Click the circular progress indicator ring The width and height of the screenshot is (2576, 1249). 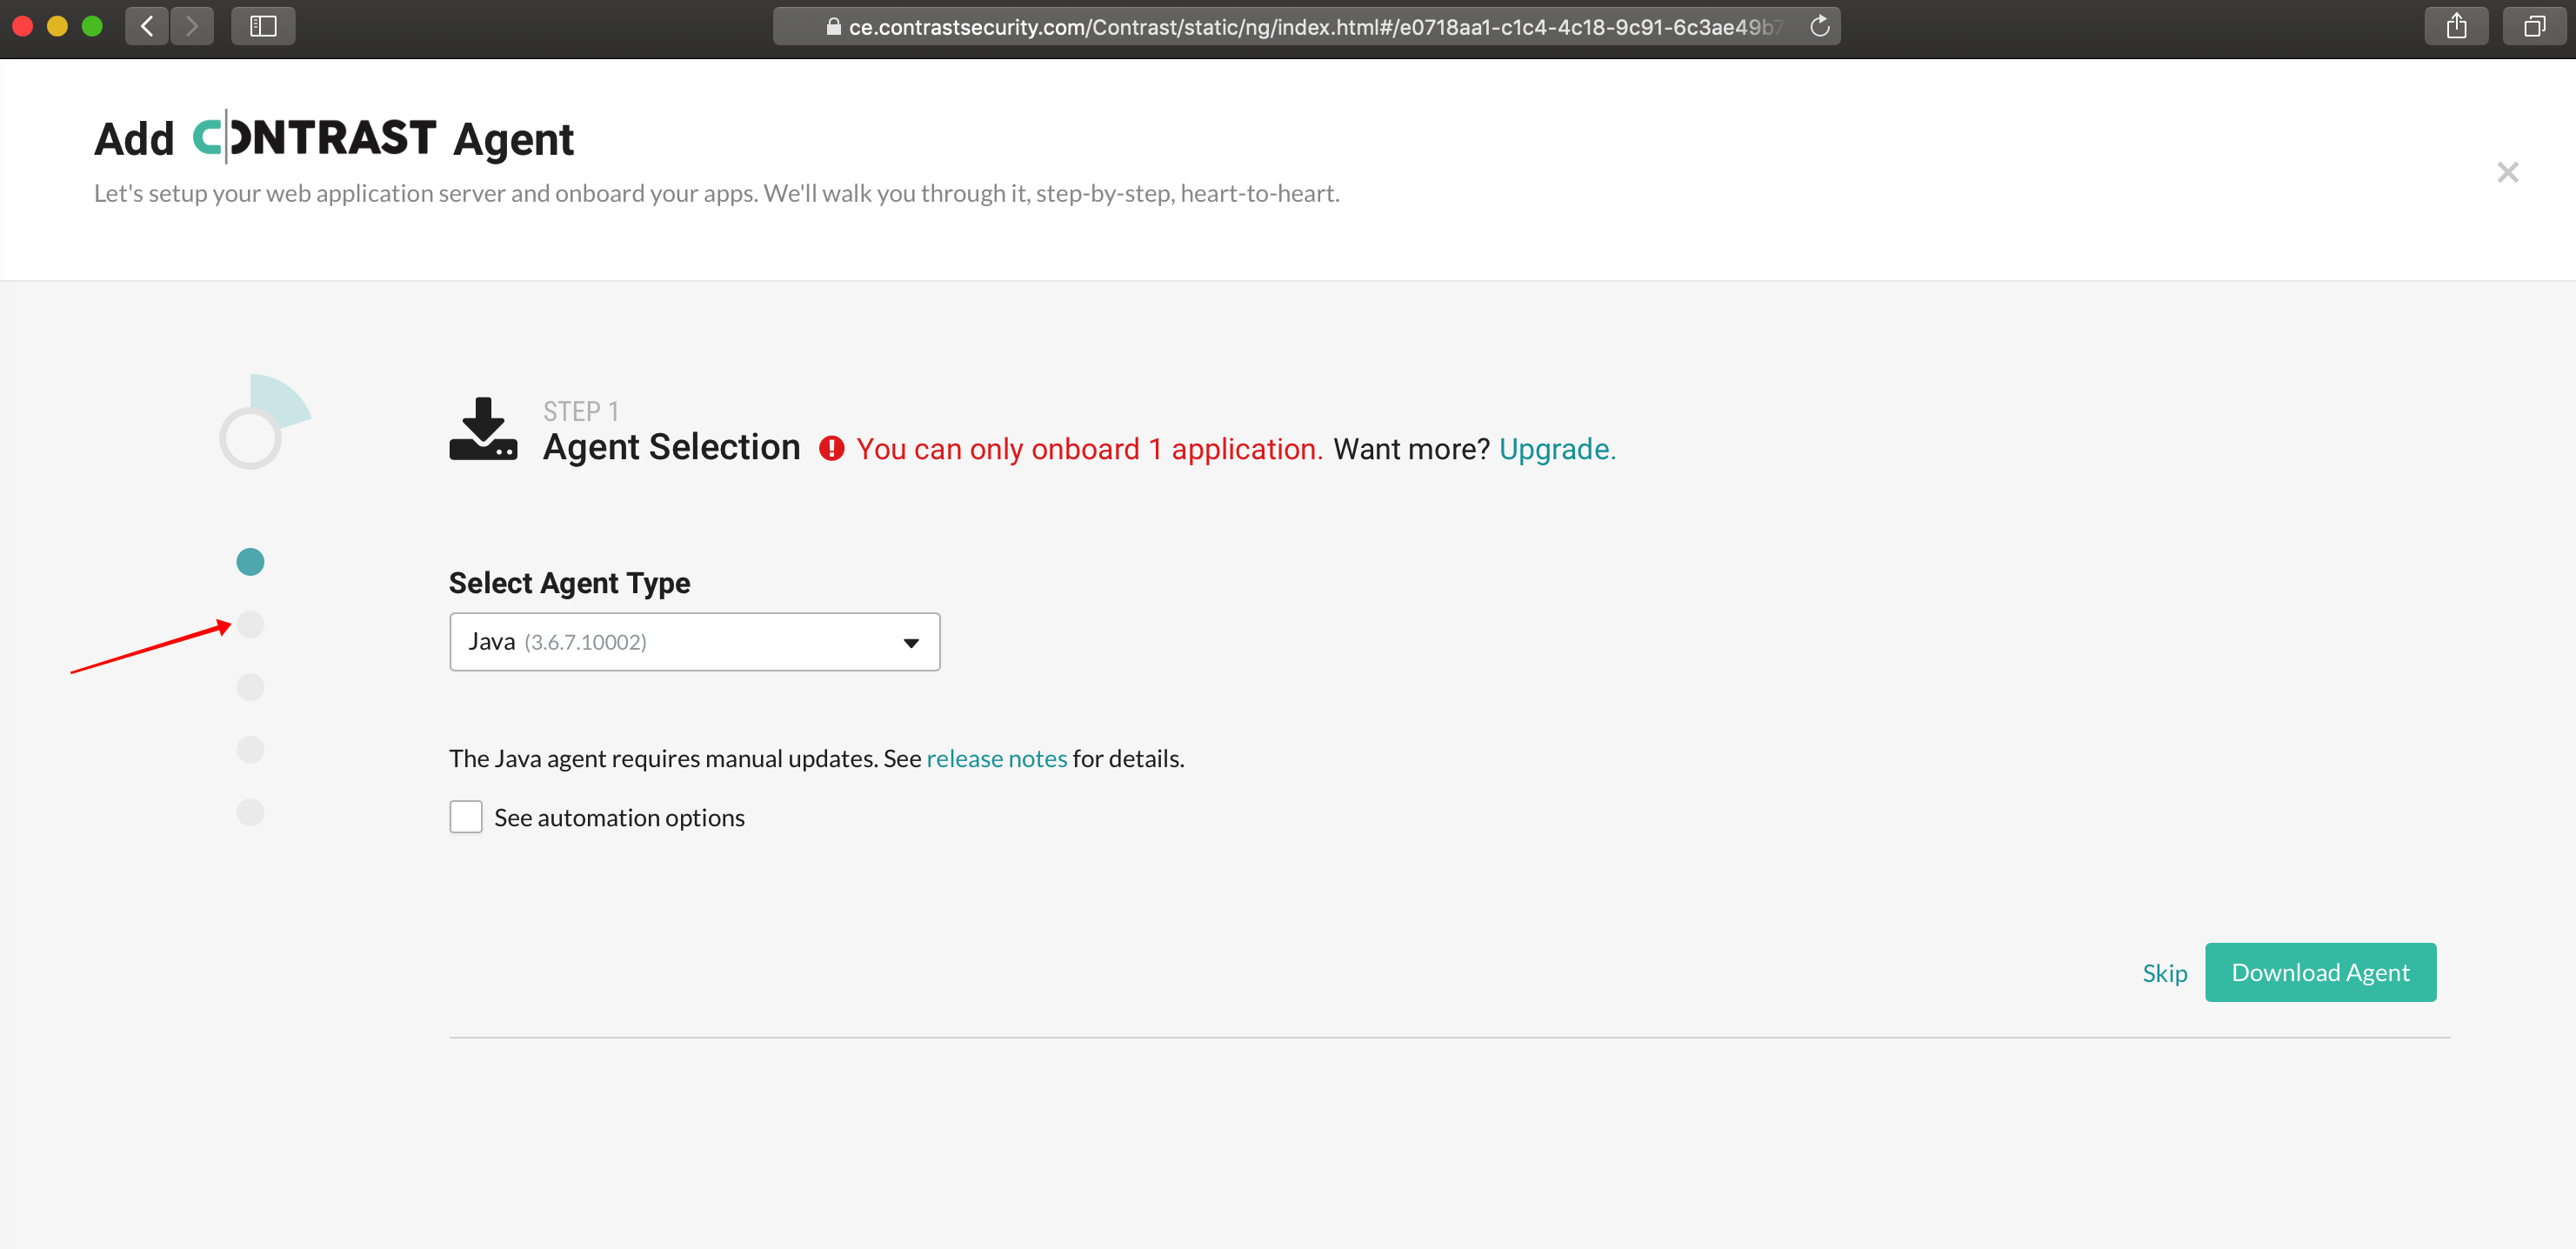point(250,438)
